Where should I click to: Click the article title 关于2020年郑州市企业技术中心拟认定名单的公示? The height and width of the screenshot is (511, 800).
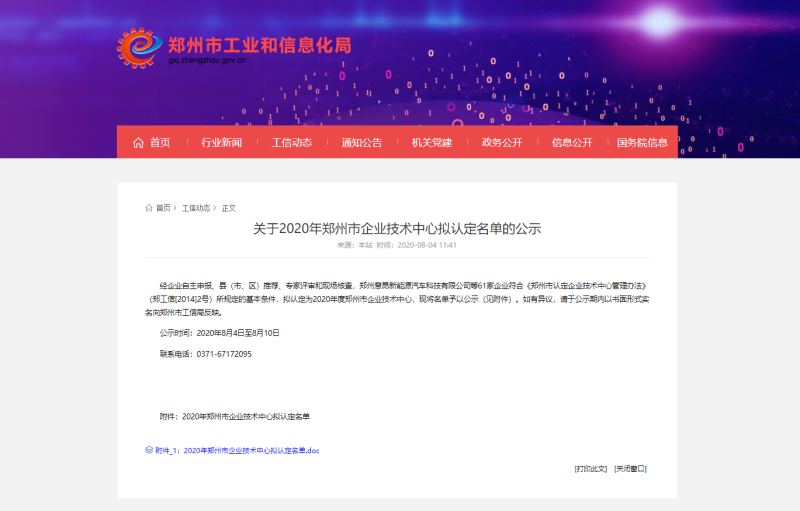(x=397, y=229)
